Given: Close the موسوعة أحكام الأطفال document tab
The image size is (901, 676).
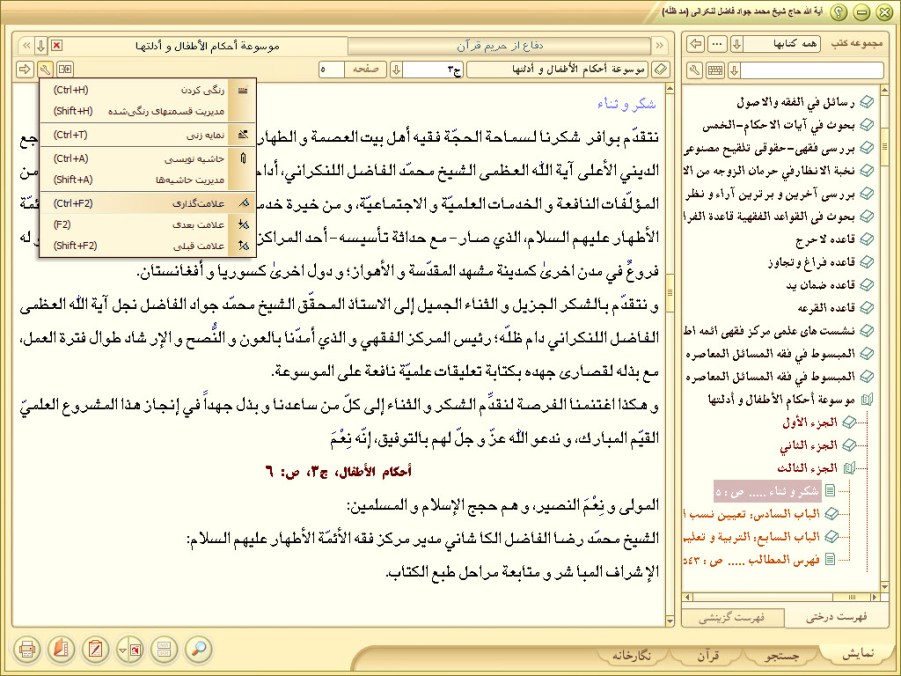Looking at the screenshot, I should [56, 46].
